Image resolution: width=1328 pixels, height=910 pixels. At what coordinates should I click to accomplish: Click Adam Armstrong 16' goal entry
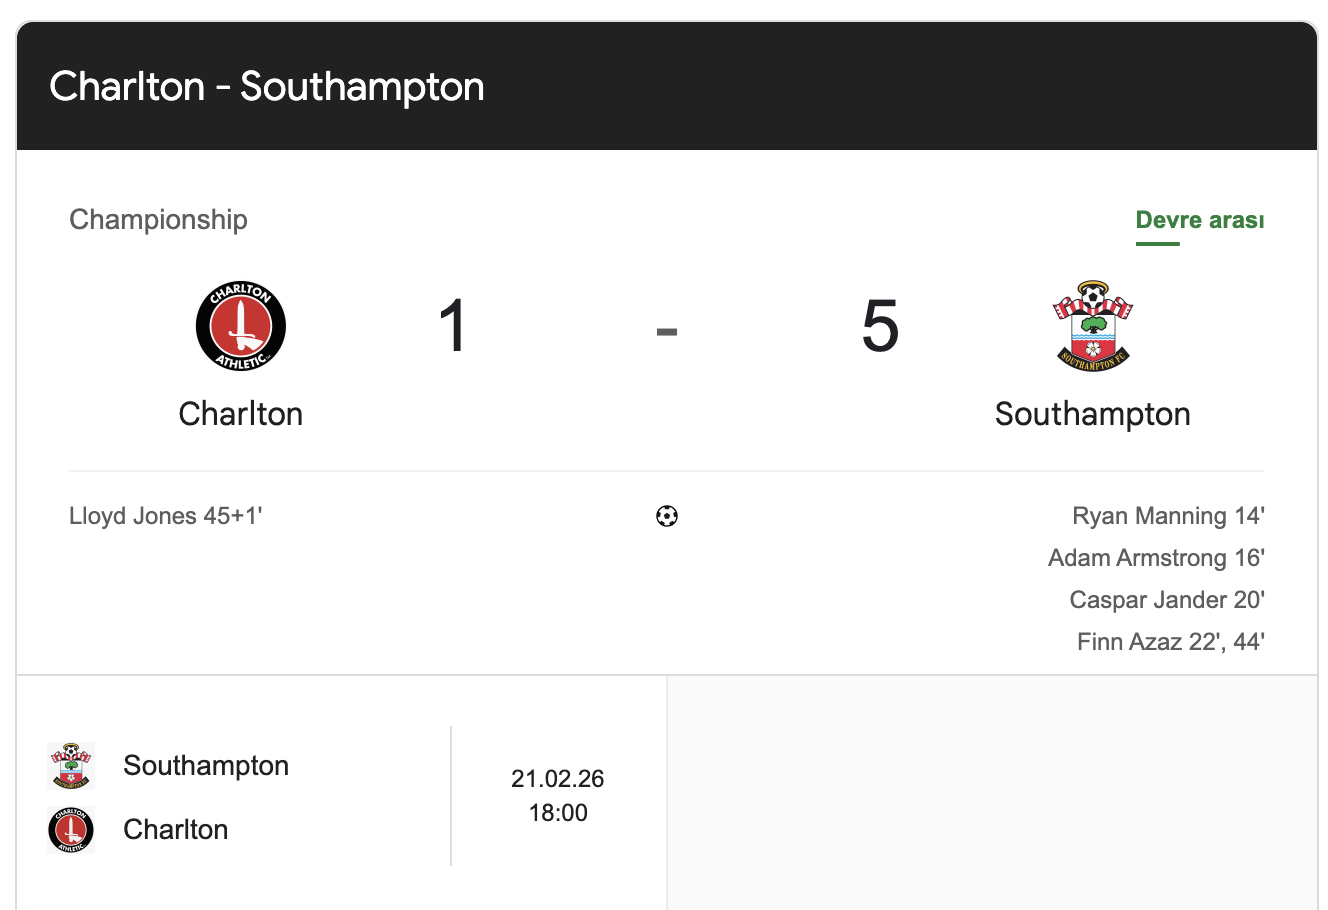pyautogui.click(x=1156, y=558)
